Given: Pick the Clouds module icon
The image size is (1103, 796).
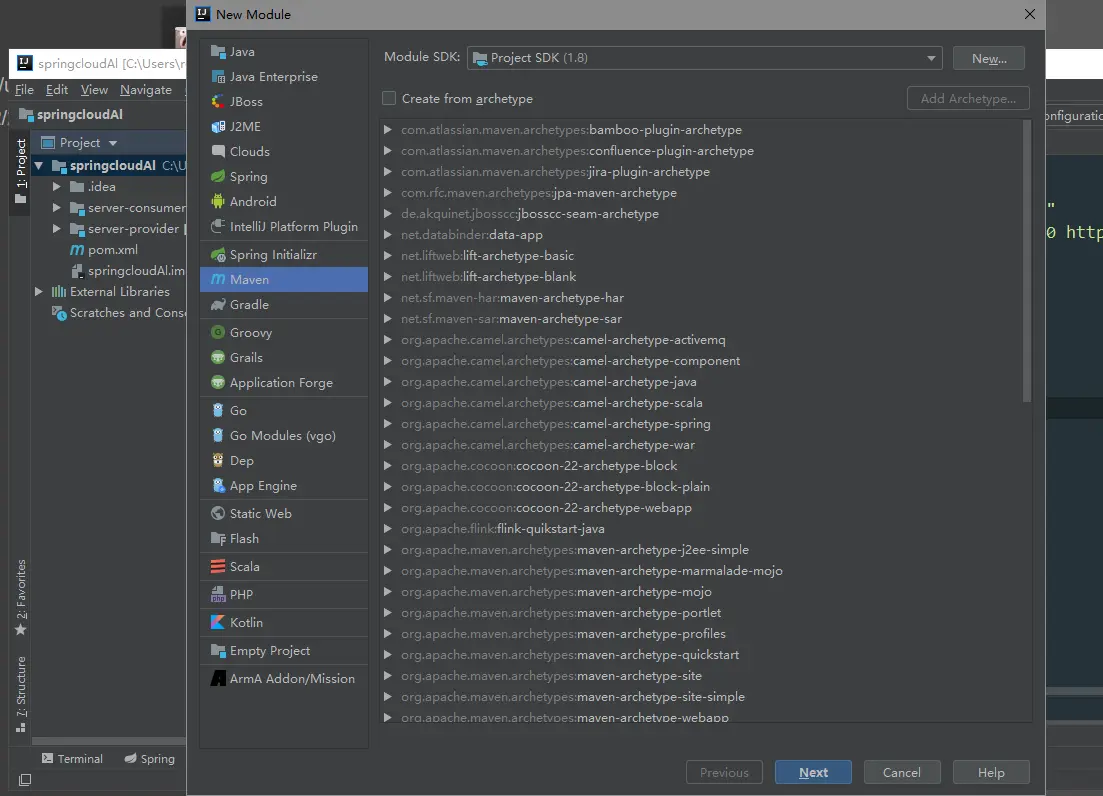Looking at the screenshot, I should (218, 151).
